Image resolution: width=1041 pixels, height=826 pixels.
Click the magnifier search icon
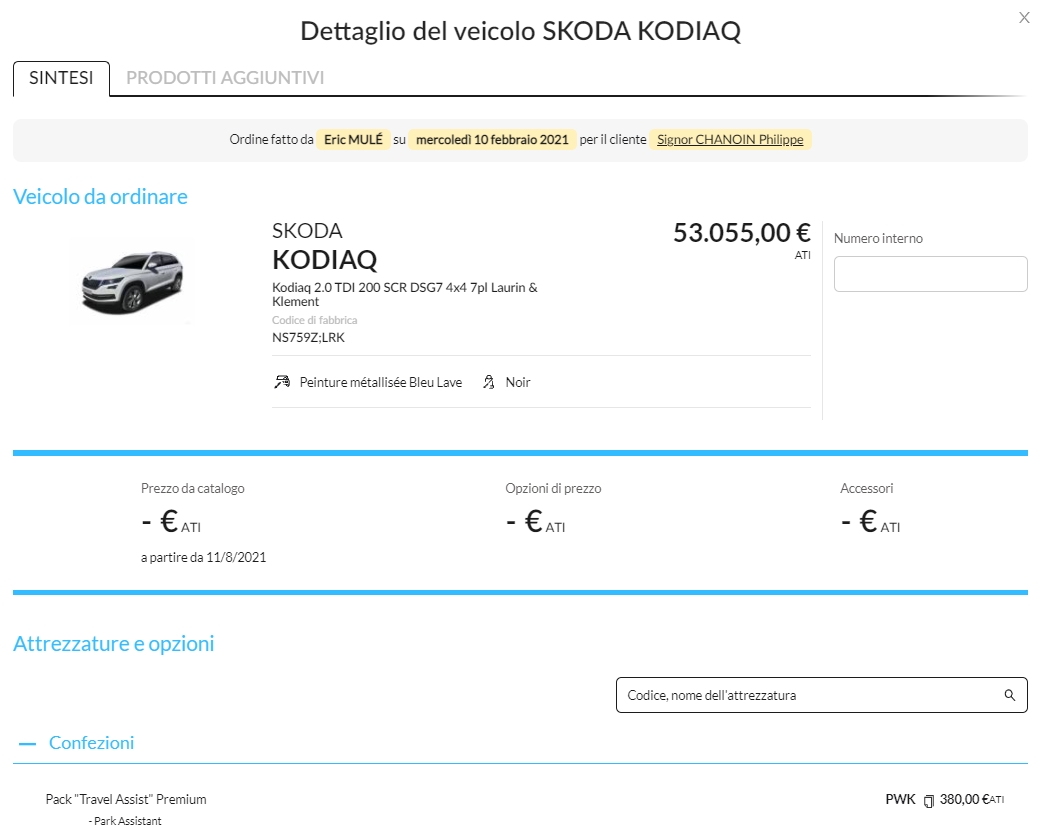coord(1009,695)
